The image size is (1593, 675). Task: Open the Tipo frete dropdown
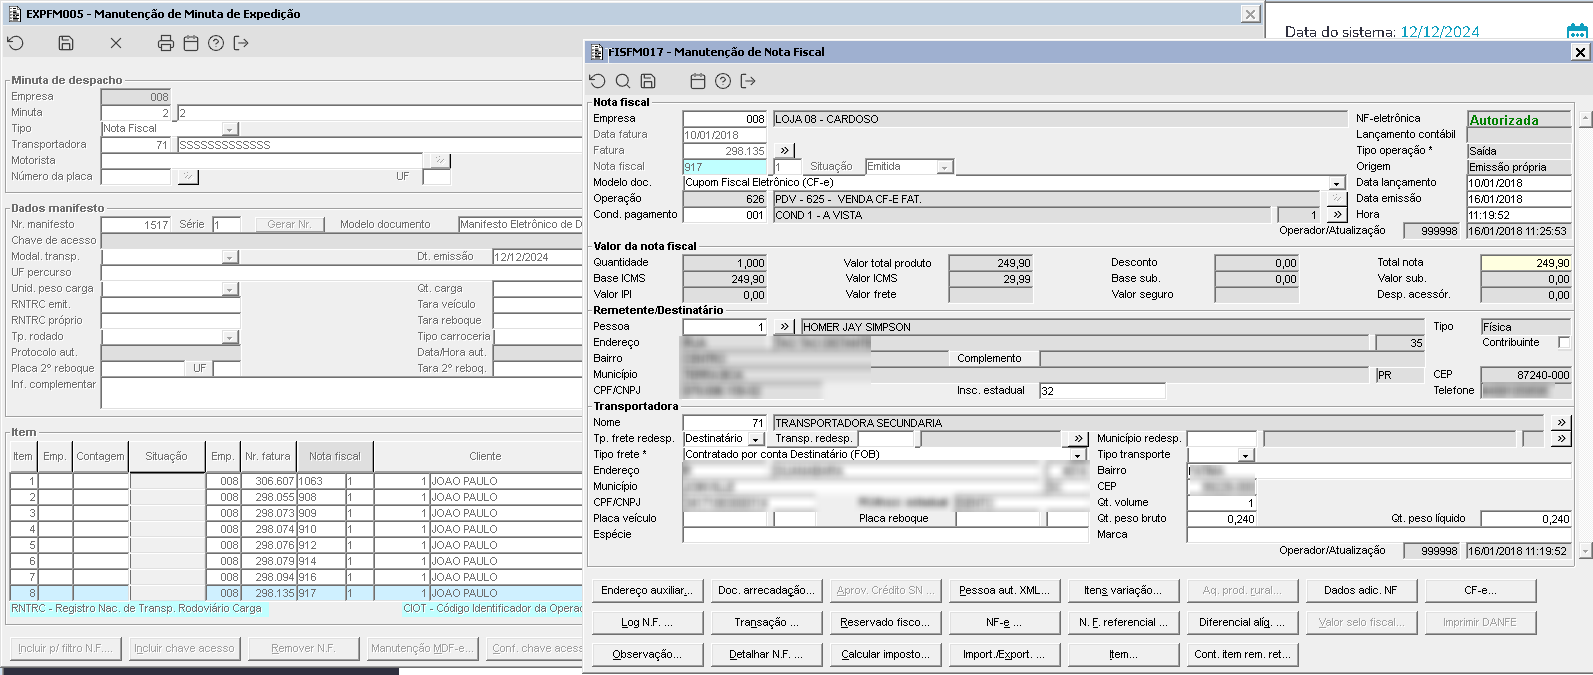click(1078, 455)
